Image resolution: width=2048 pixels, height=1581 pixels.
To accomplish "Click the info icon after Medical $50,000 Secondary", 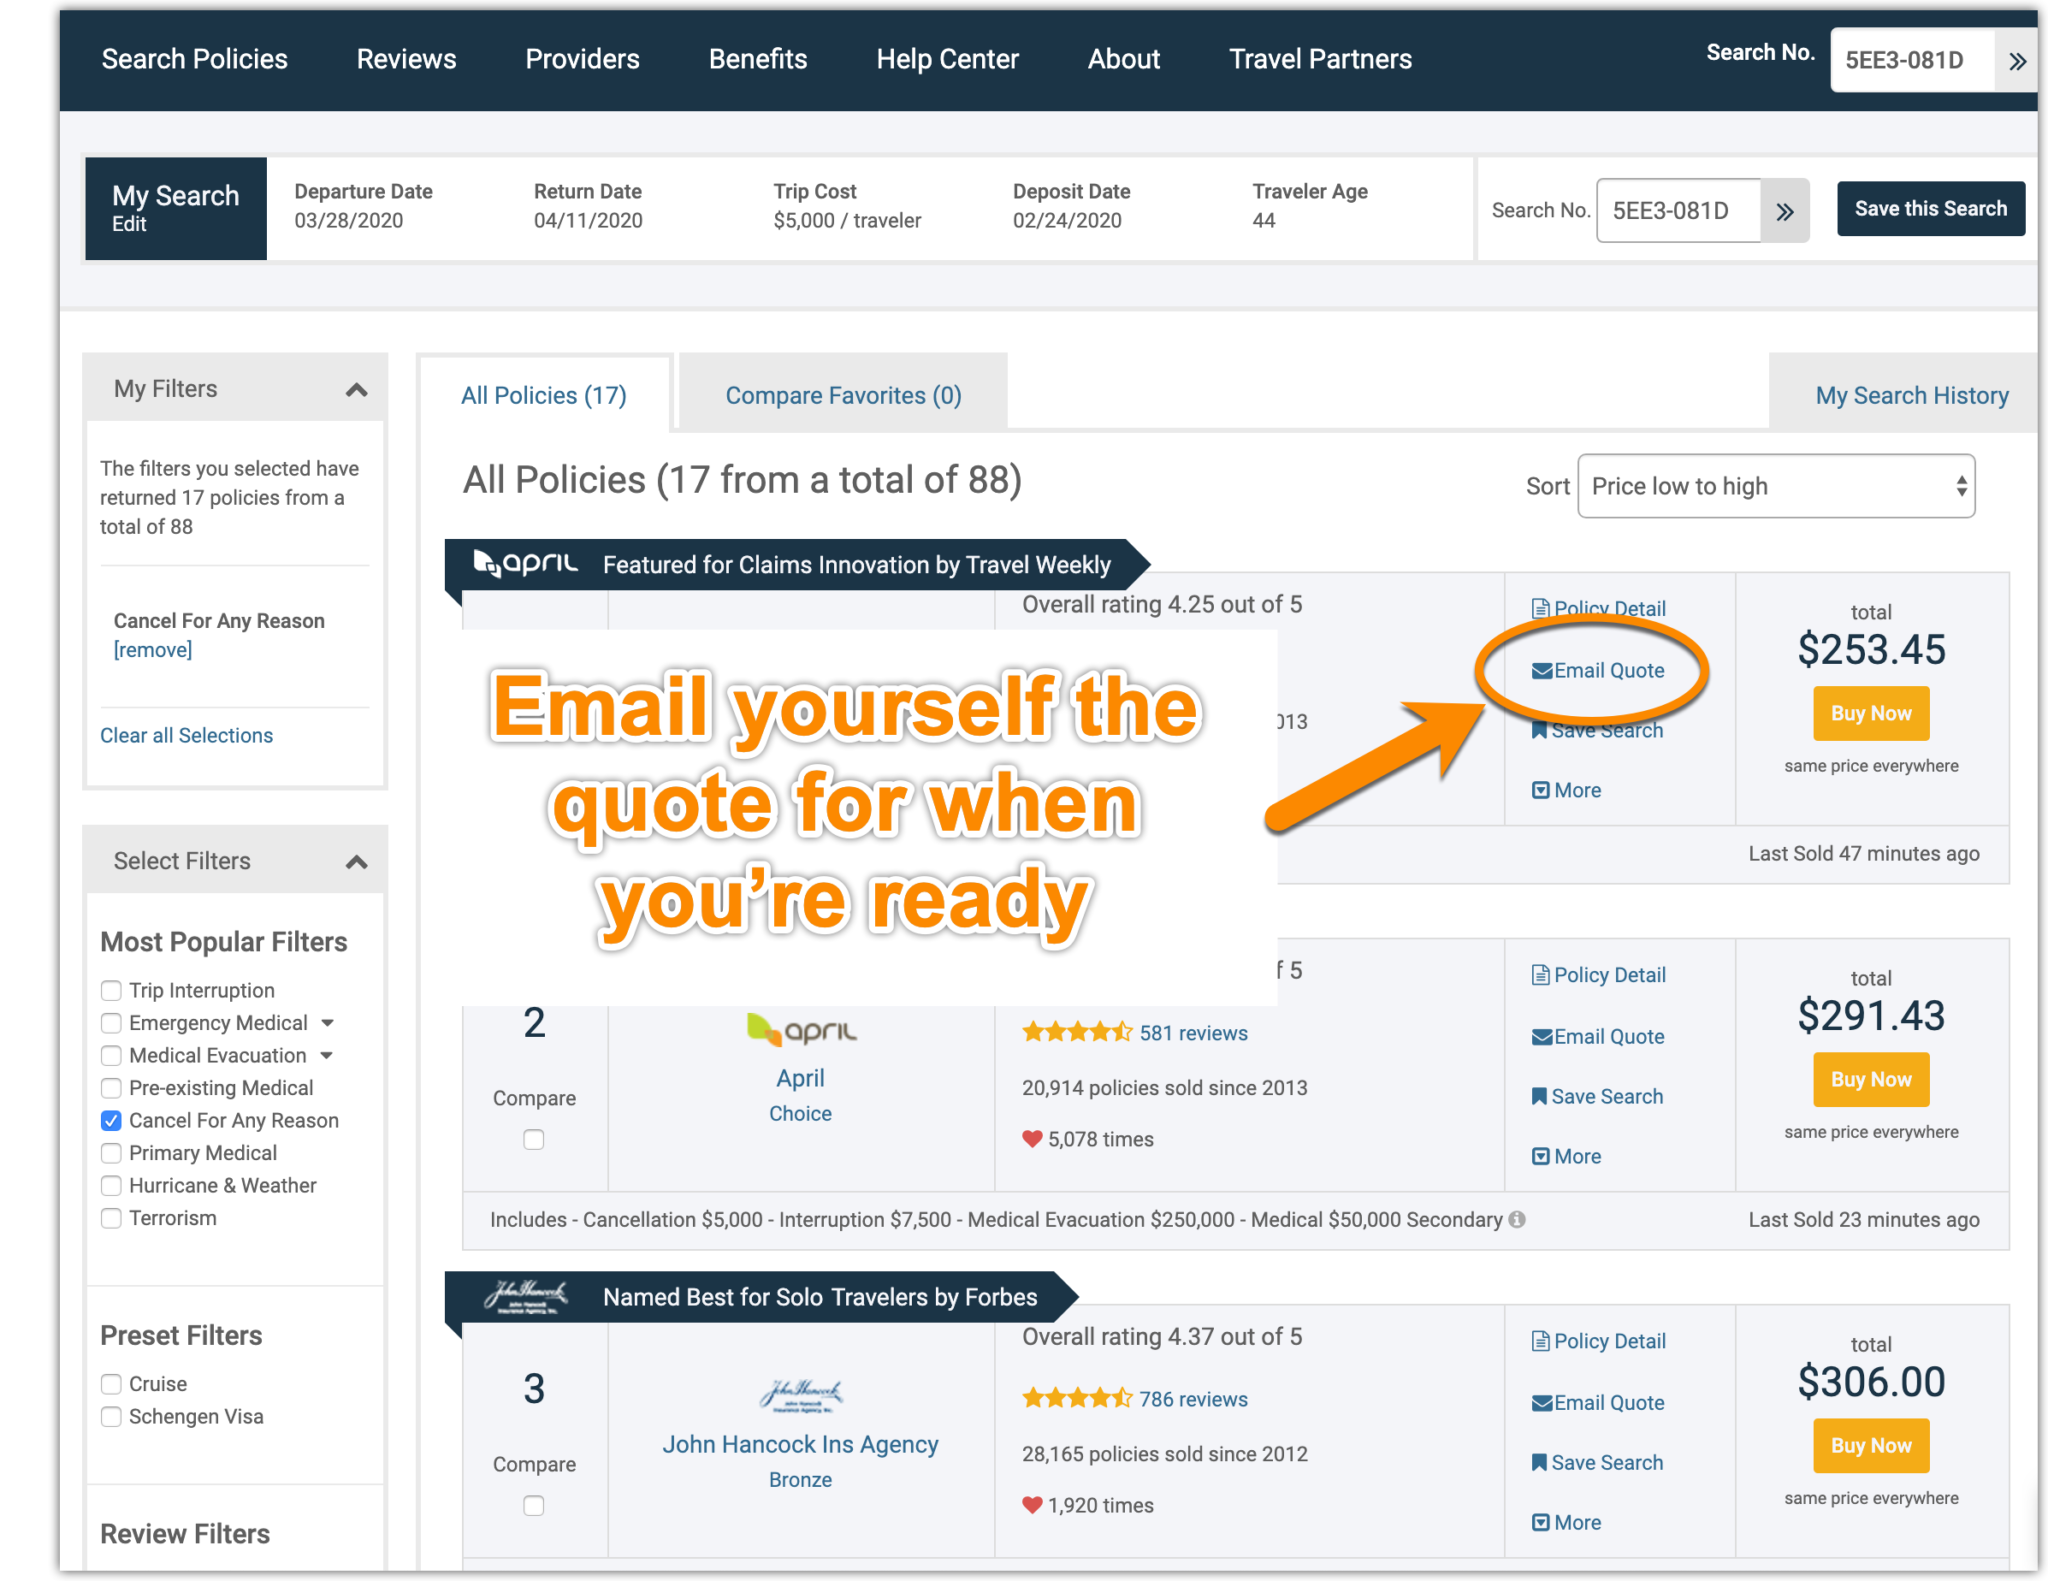I will pyautogui.click(x=1517, y=1219).
